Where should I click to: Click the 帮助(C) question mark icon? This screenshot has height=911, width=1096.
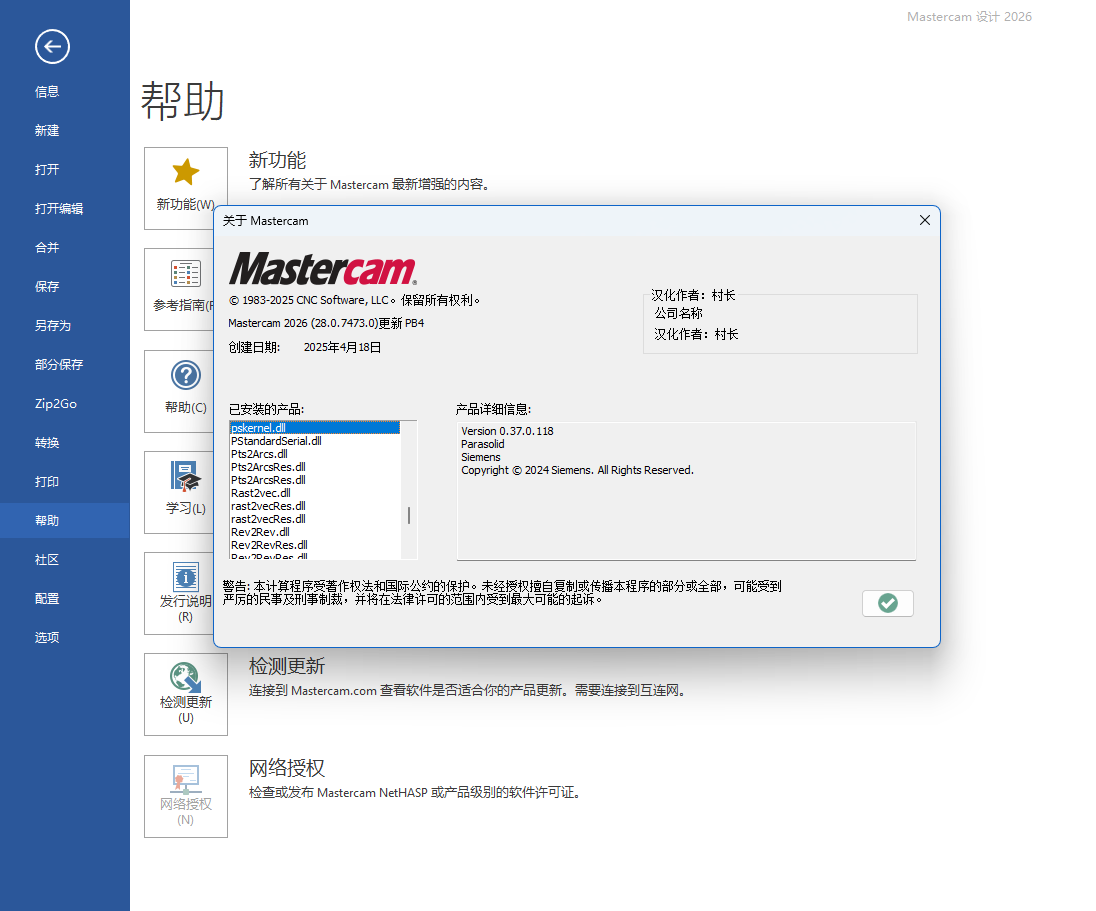tap(185, 375)
